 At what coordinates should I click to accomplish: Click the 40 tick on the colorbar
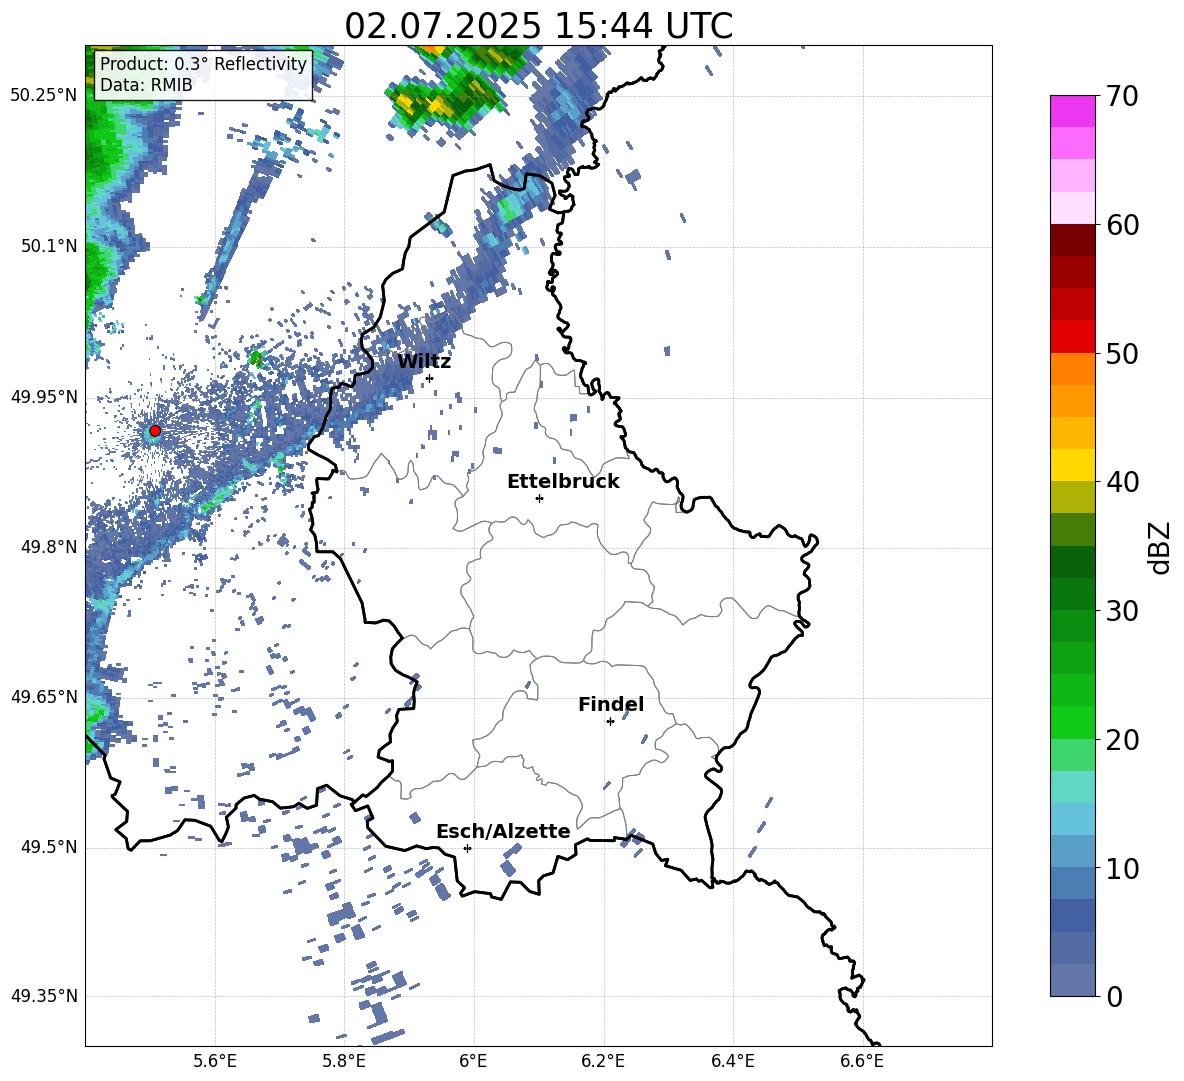tap(1123, 482)
